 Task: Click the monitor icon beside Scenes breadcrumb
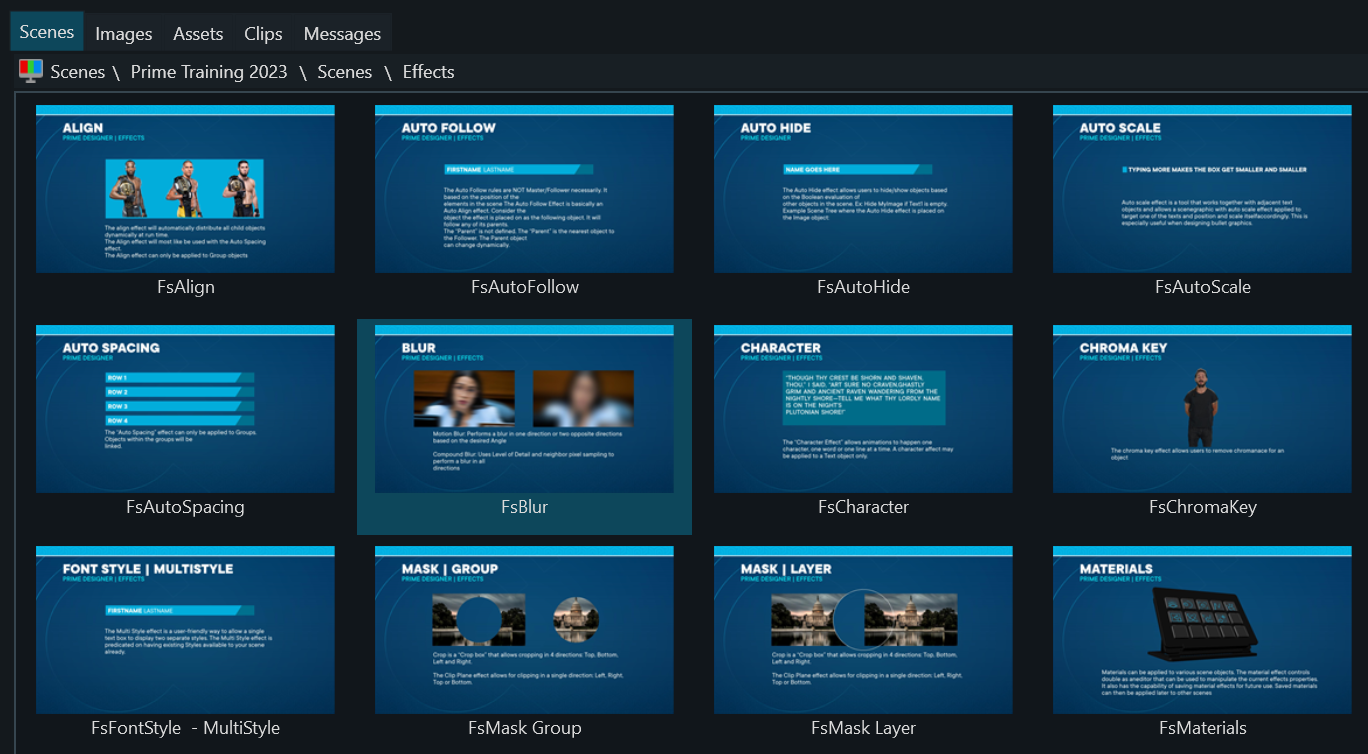[30, 71]
